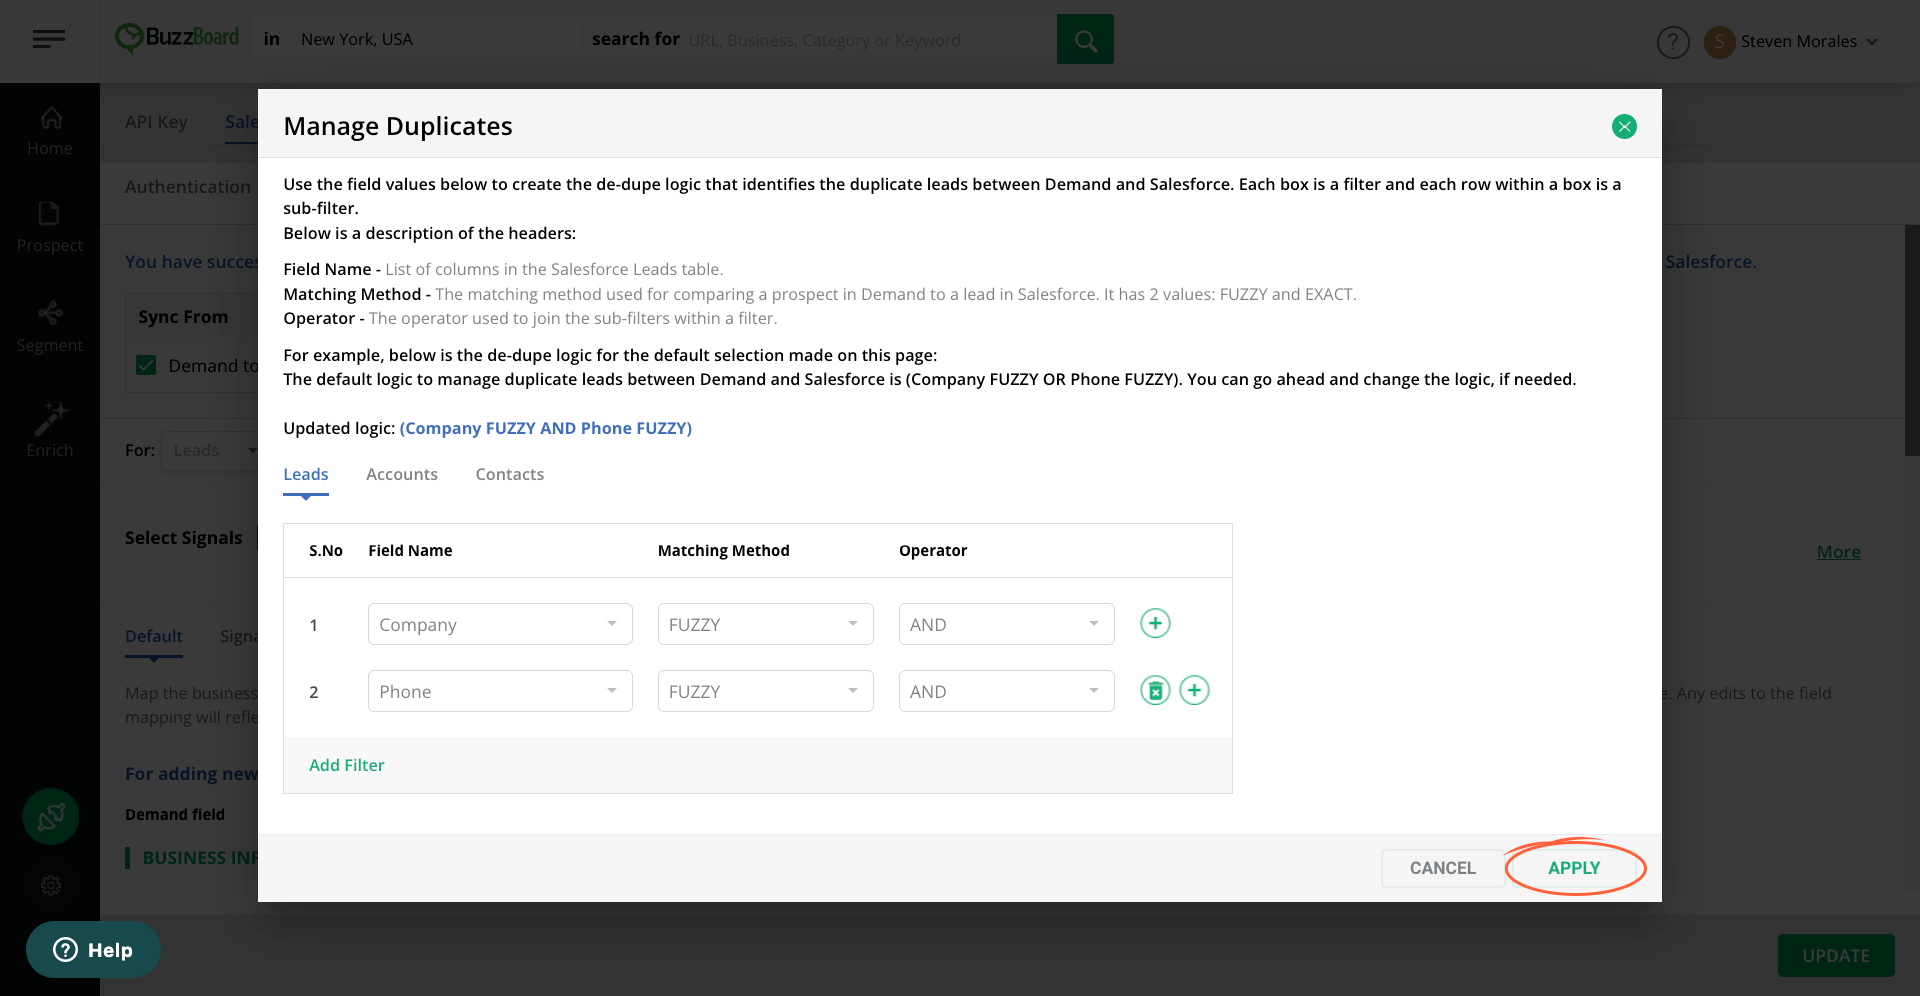This screenshot has height=996, width=1920.
Task: Switch to the Contacts tab
Action: click(x=510, y=474)
